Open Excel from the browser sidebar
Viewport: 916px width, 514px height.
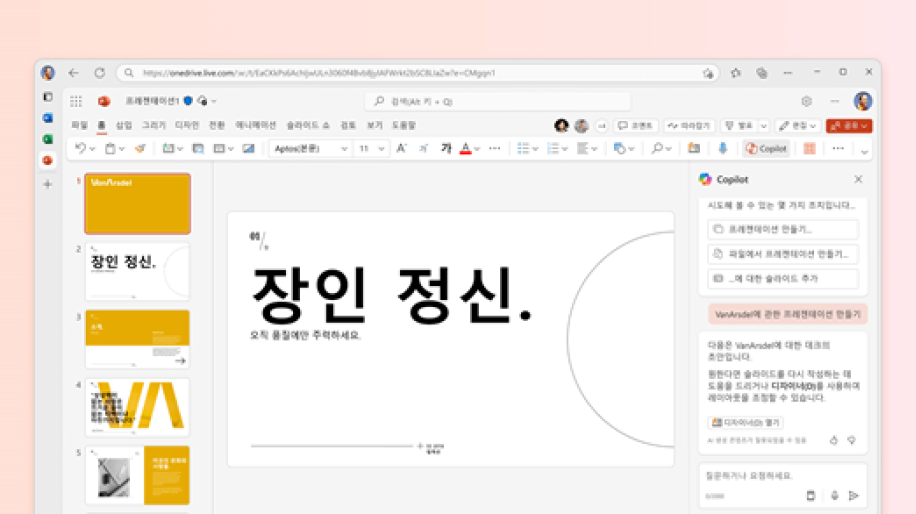(x=48, y=139)
